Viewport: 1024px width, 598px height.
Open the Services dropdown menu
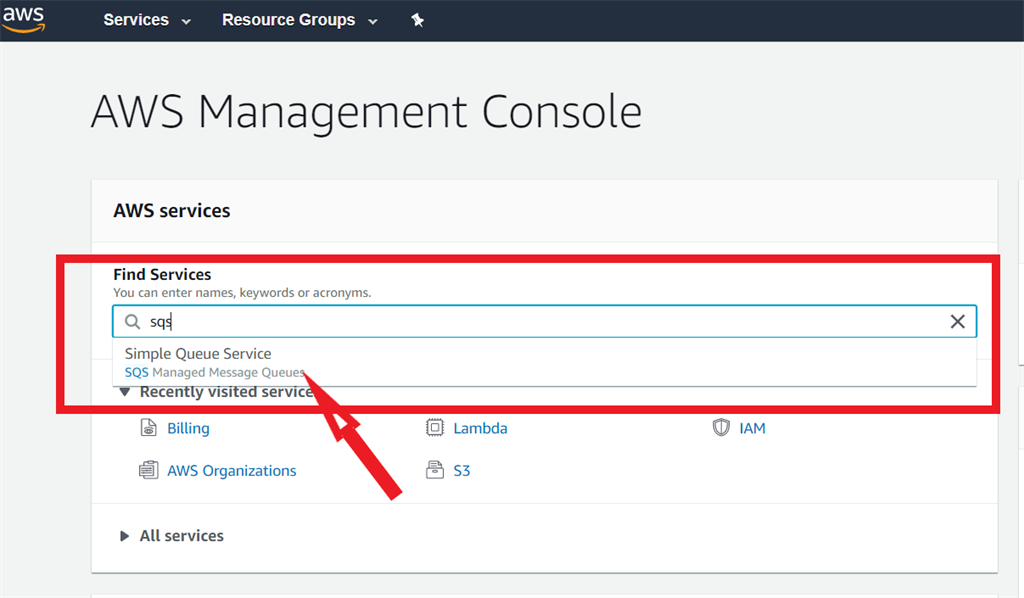[146, 20]
